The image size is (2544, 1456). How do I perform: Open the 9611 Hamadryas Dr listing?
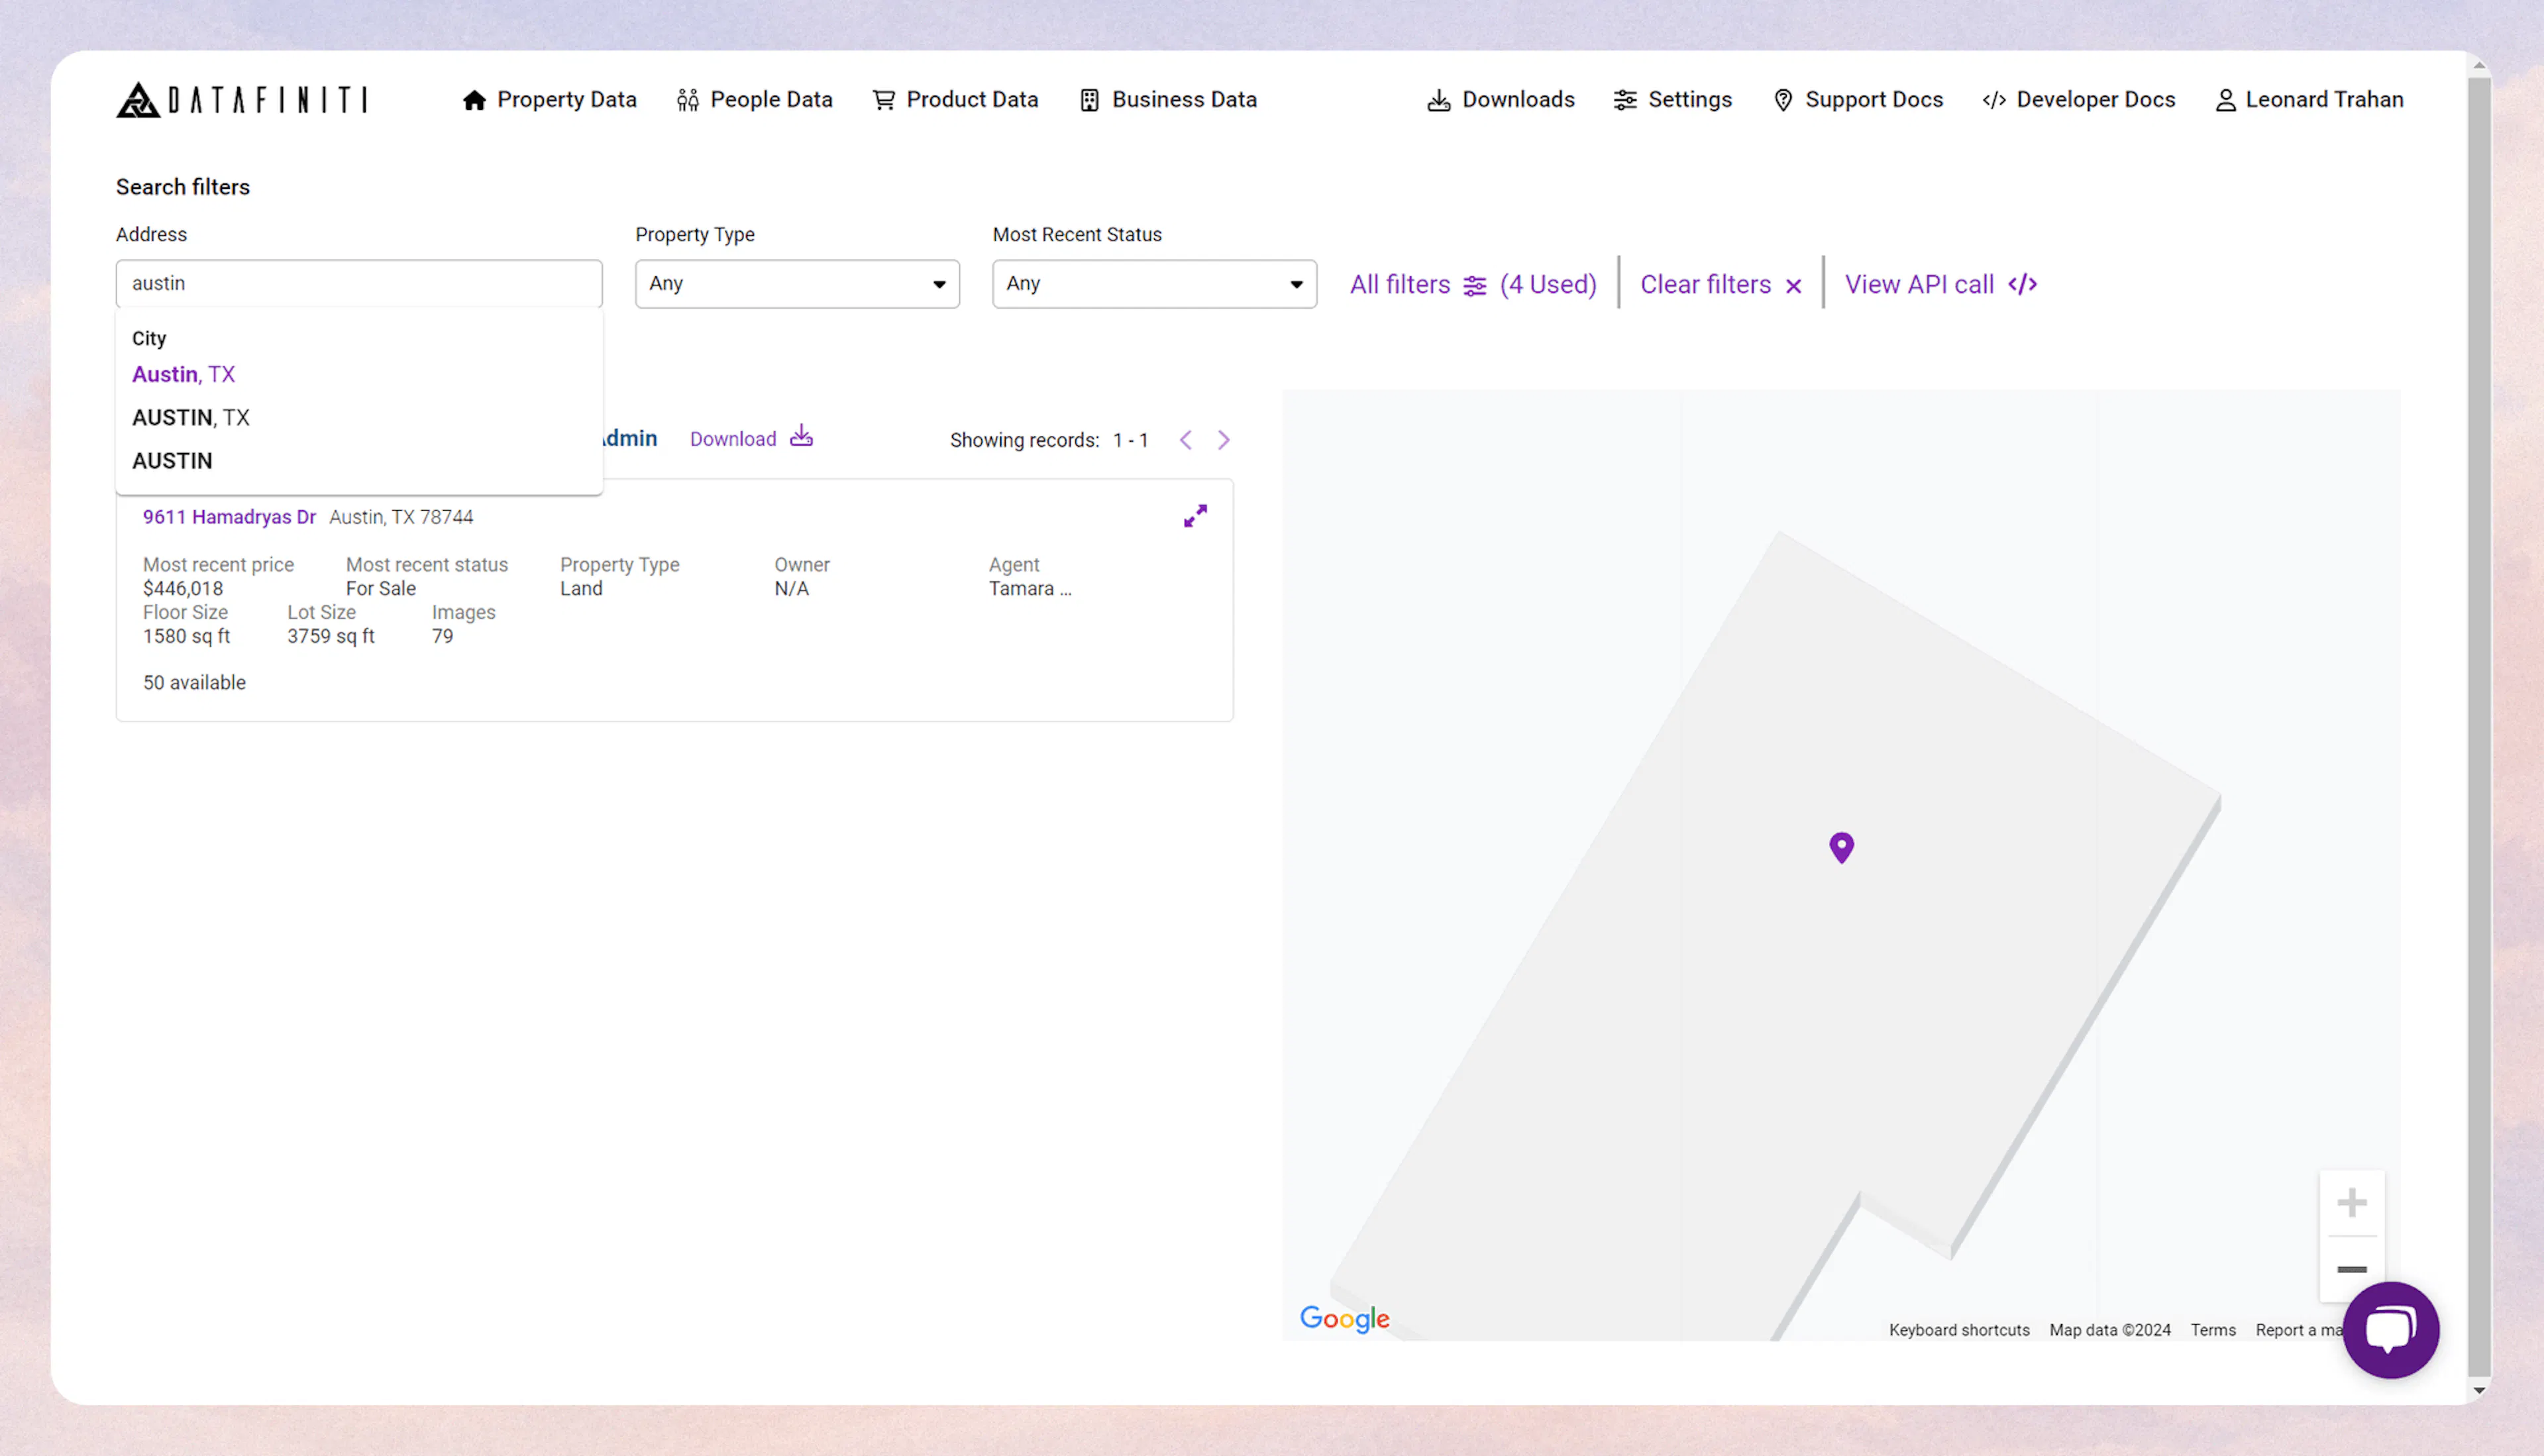pos(228,516)
